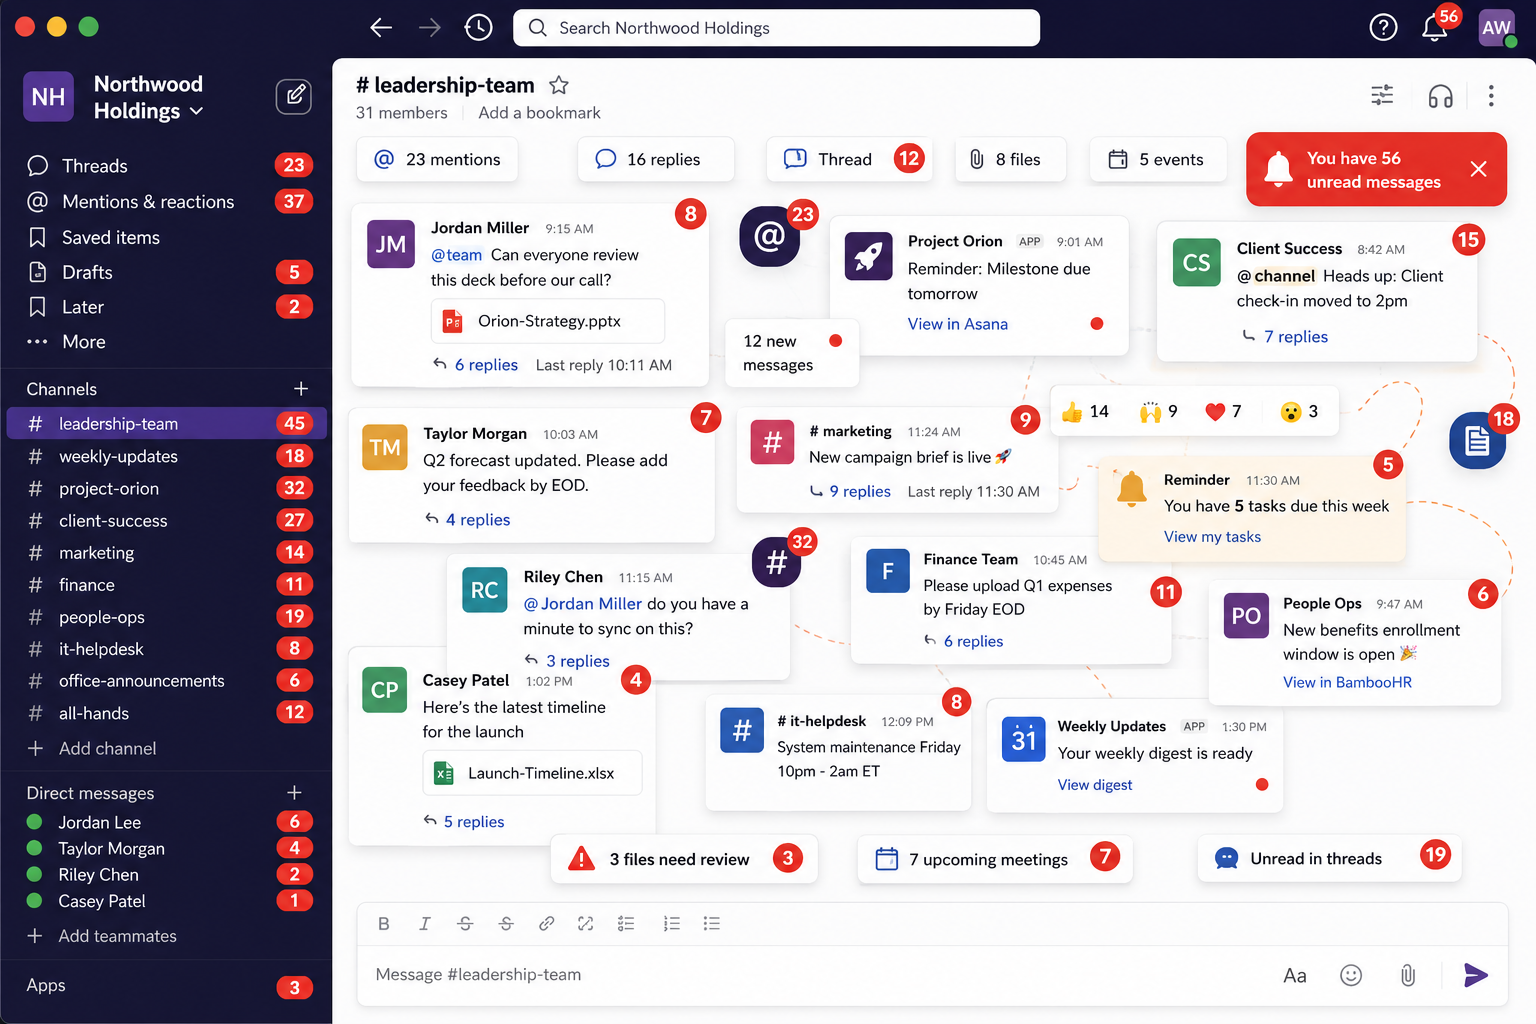
Task: Click Add channel in sidebar
Action: [107, 748]
